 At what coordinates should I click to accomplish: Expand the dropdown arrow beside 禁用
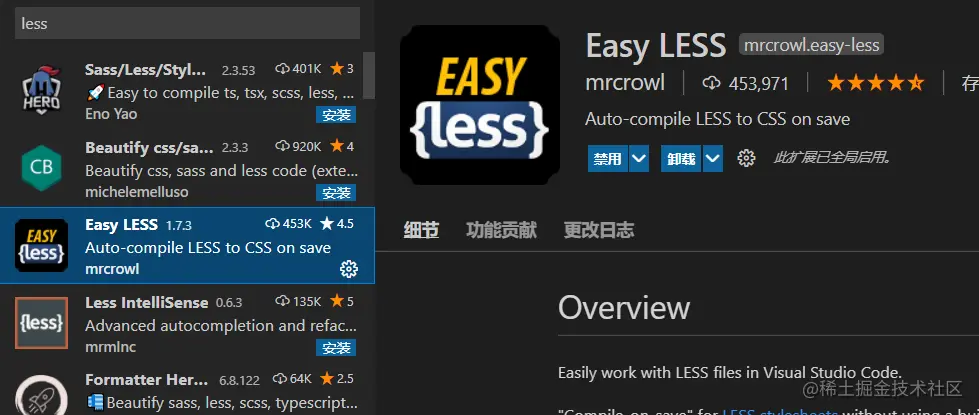click(x=638, y=159)
